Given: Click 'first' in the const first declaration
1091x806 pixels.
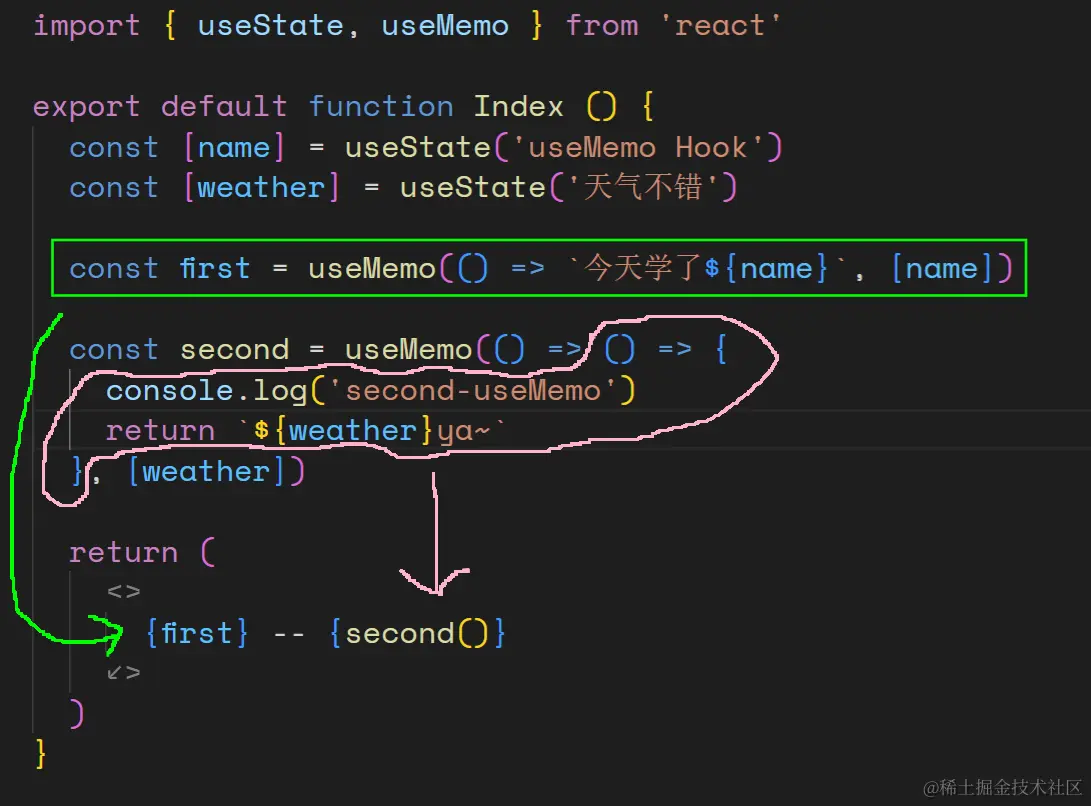Looking at the screenshot, I should click(214, 268).
